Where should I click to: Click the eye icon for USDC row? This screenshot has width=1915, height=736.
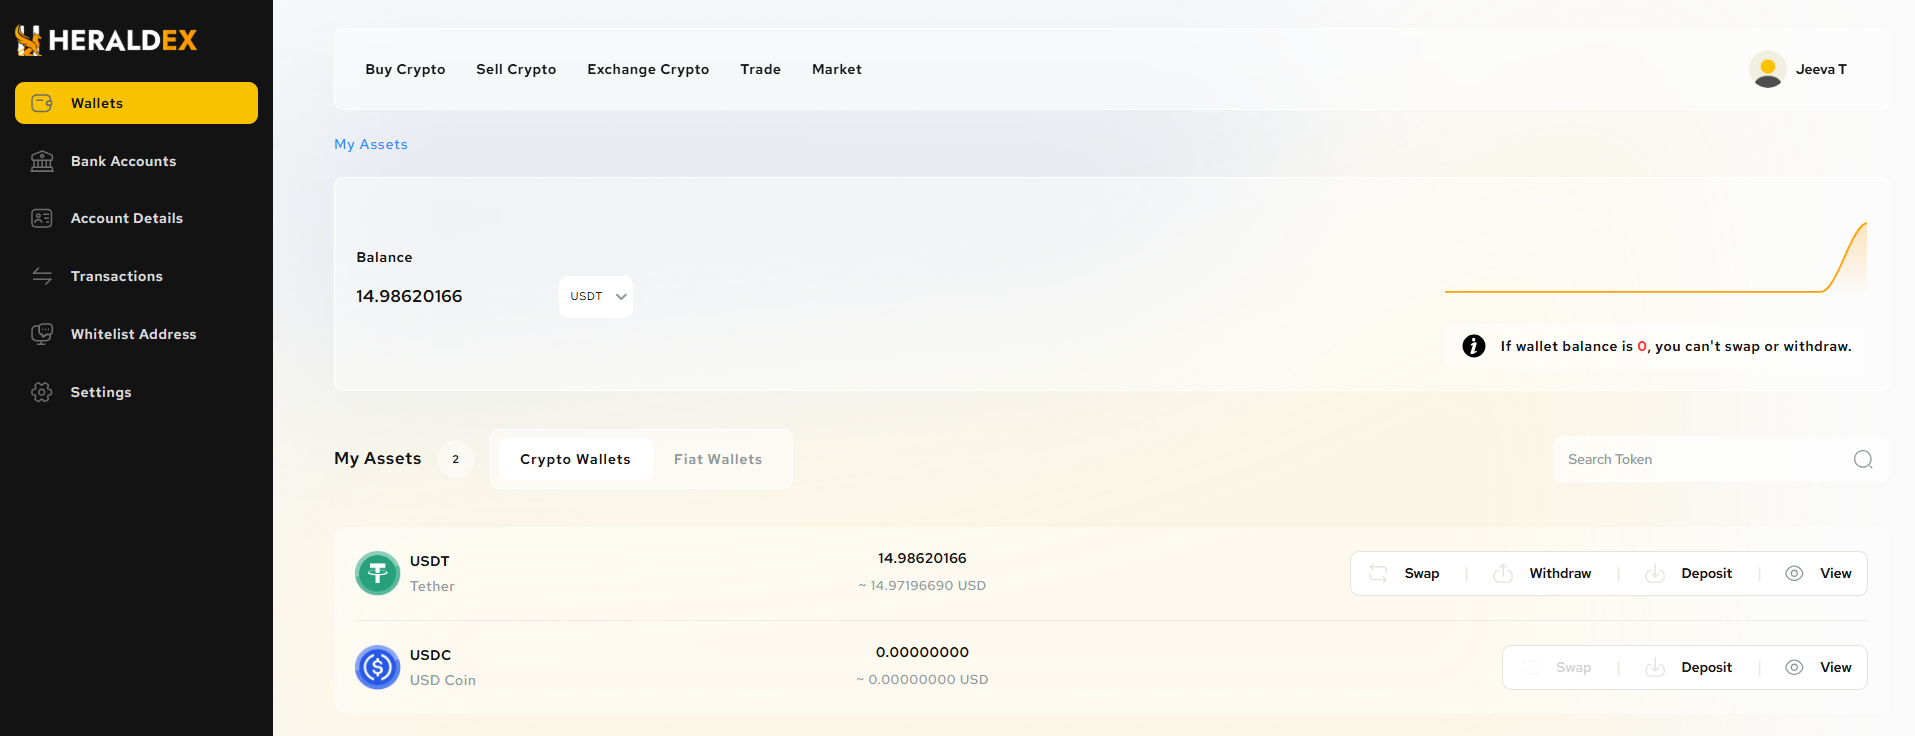tap(1794, 667)
